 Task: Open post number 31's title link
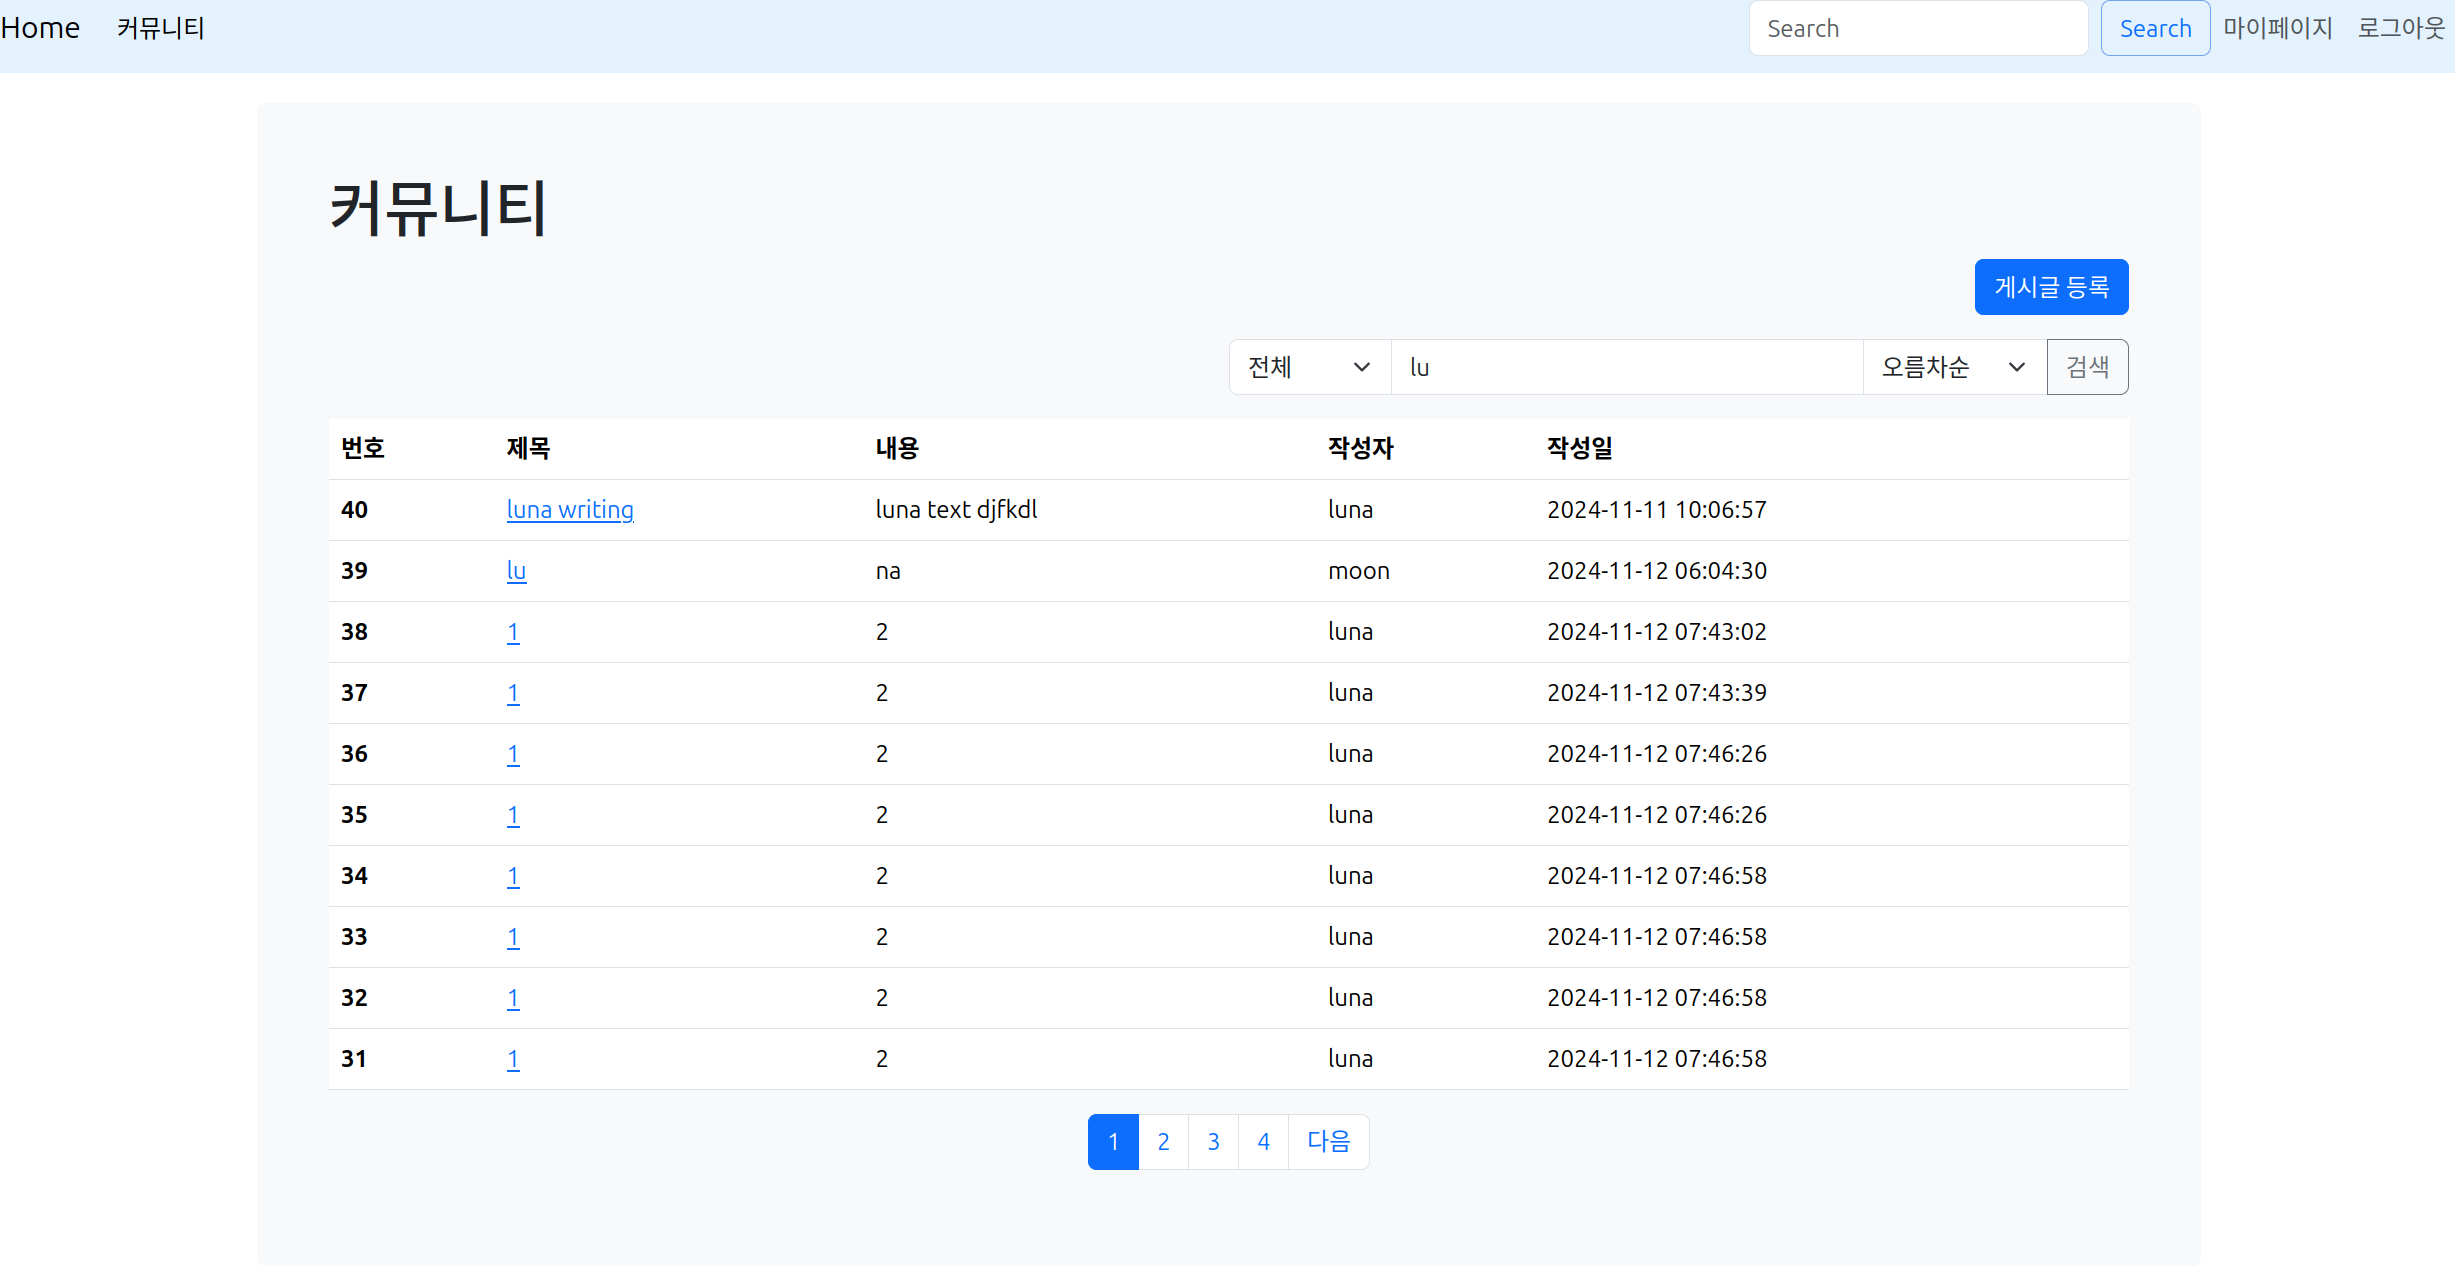point(513,1058)
